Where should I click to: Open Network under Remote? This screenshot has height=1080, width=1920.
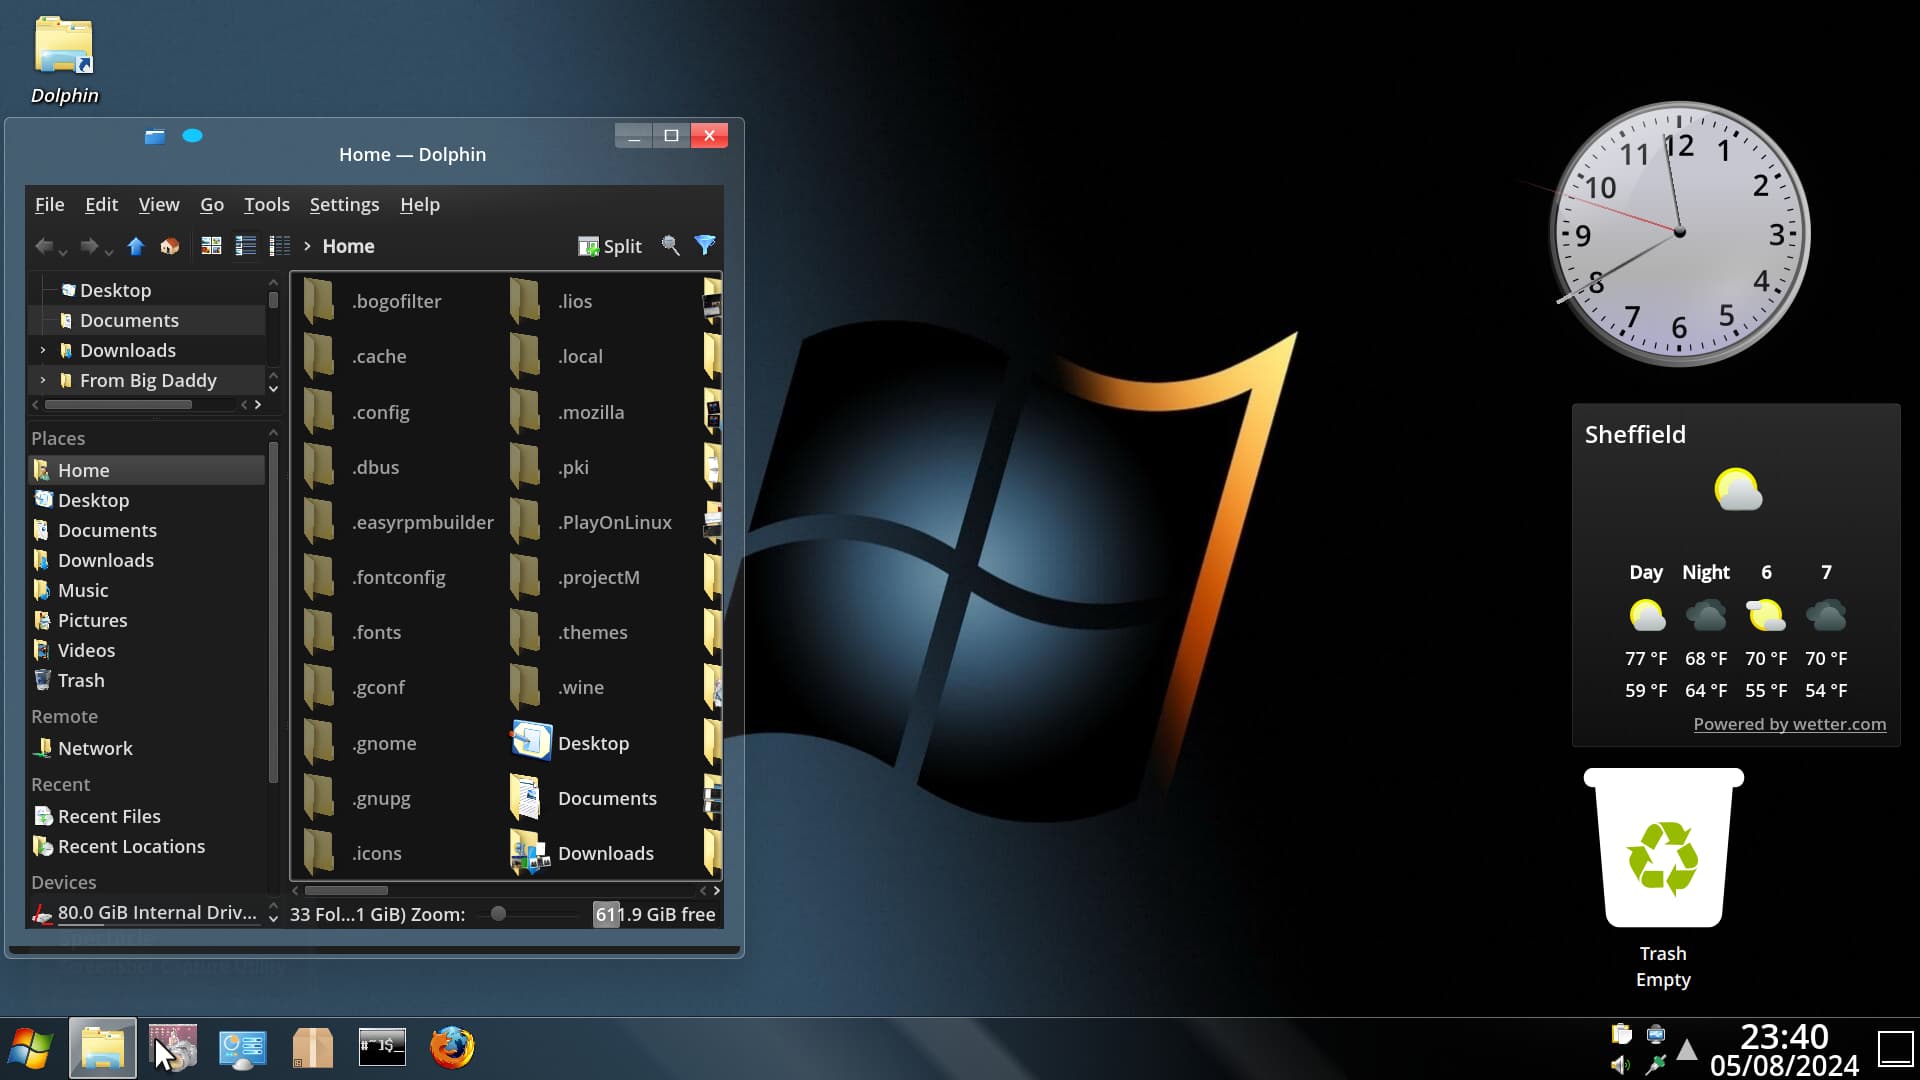click(146, 748)
